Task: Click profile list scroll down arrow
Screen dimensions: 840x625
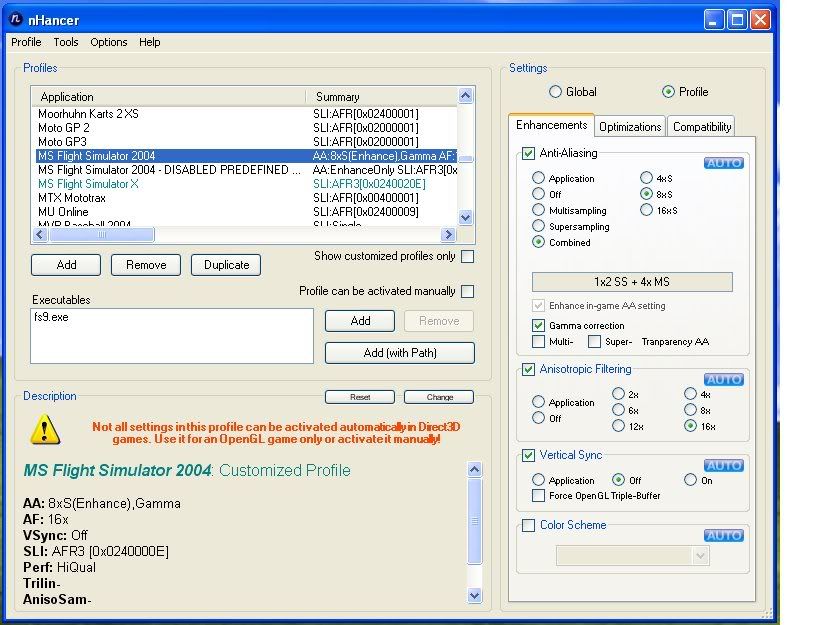Action: [x=466, y=217]
